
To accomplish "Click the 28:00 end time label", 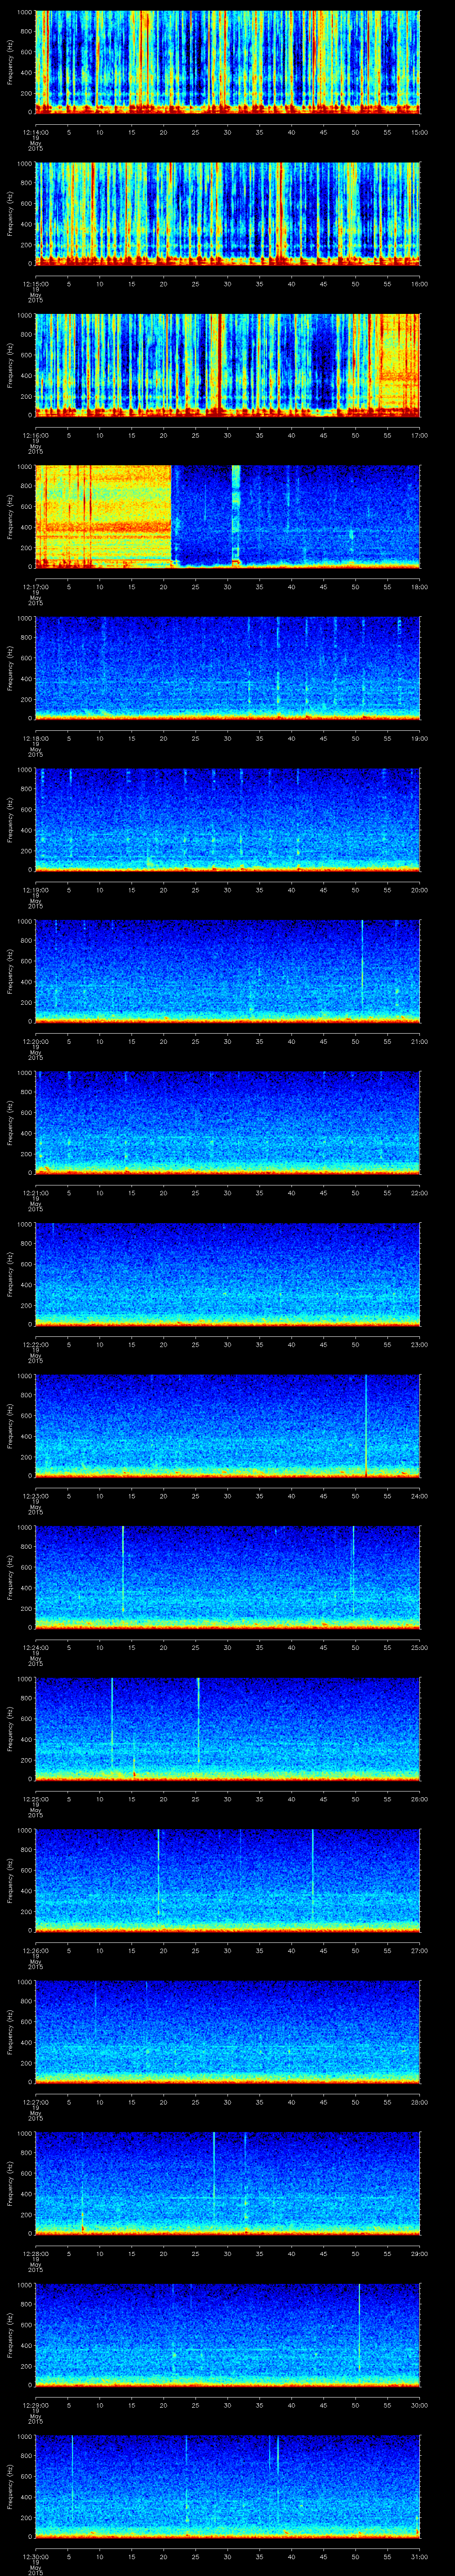I will pyautogui.click(x=420, y=2102).
